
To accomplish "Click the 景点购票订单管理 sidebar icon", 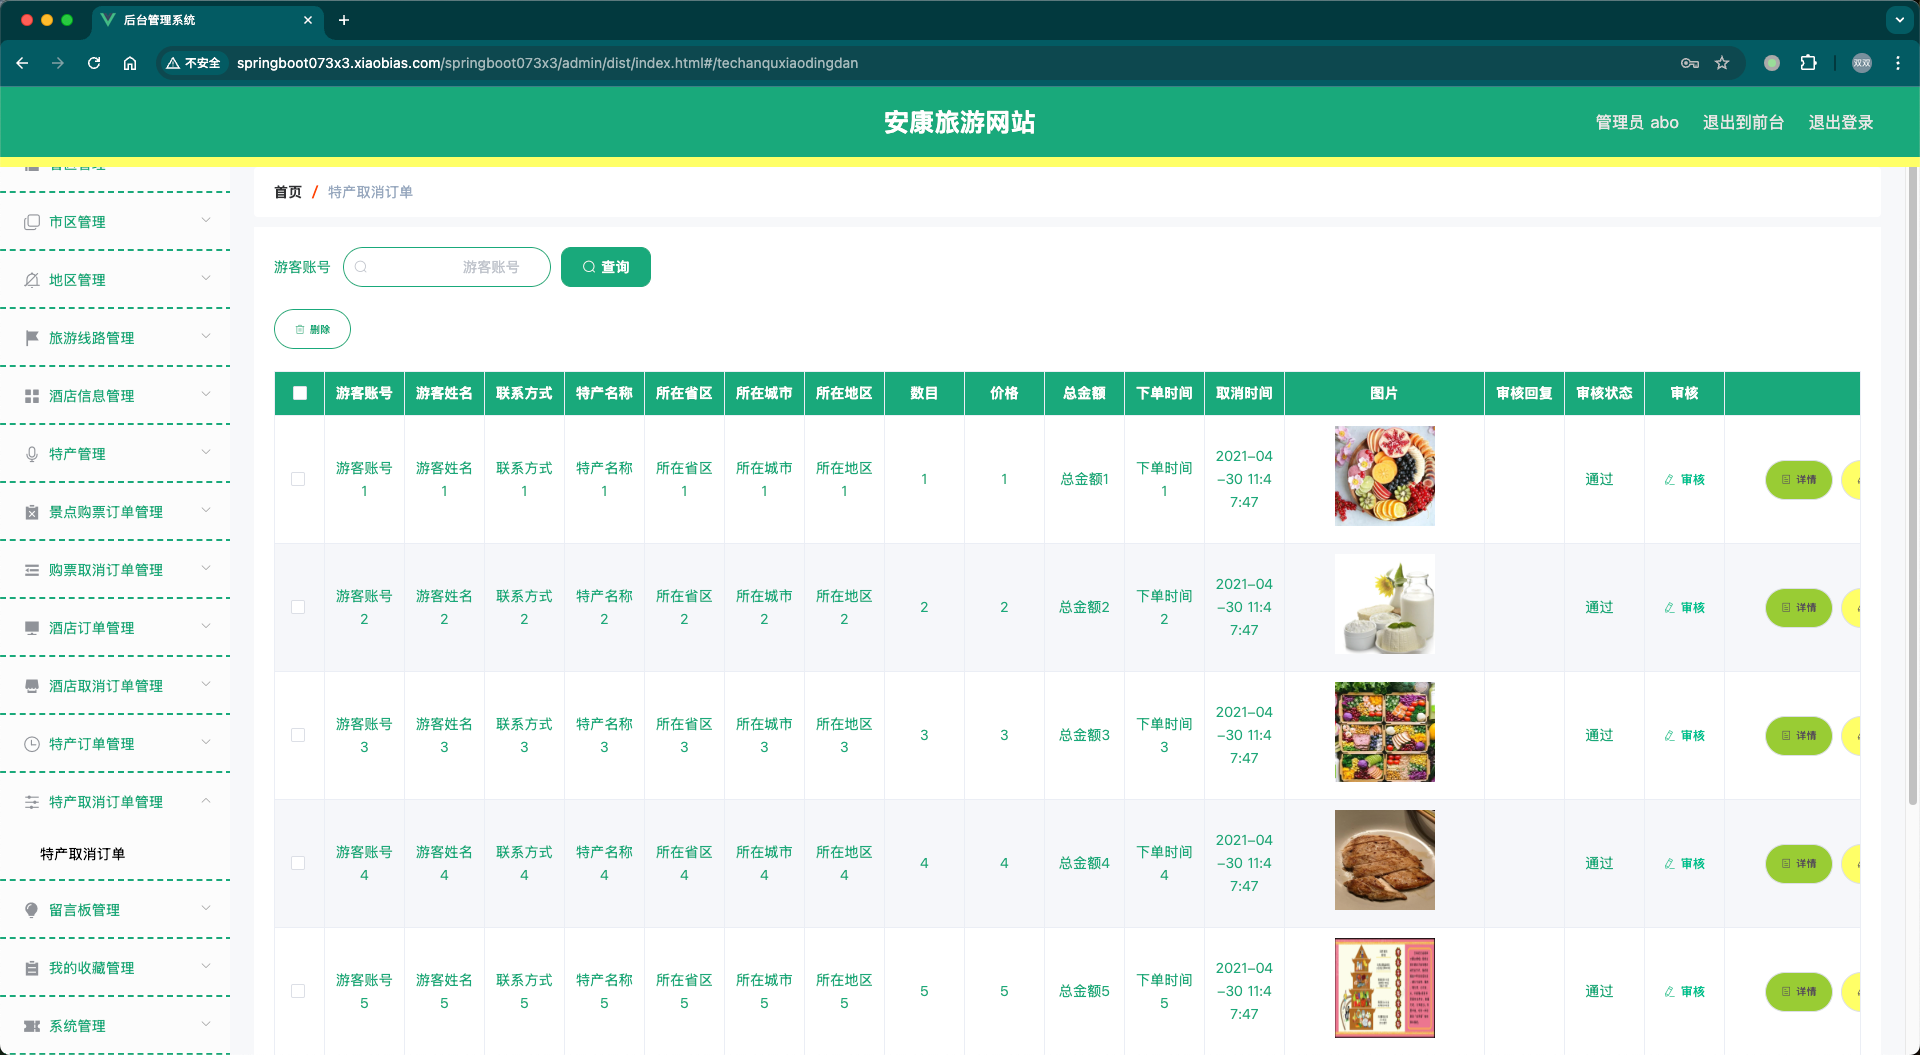I will pyautogui.click(x=32, y=512).
